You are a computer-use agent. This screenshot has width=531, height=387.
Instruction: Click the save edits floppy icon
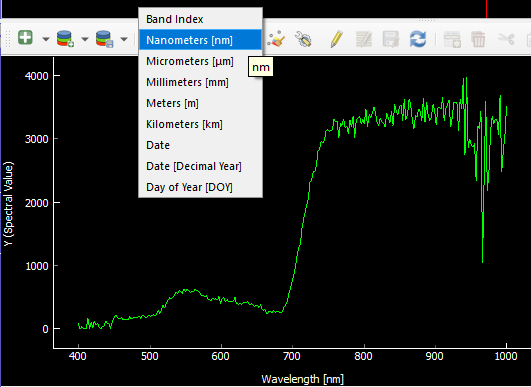pyautogui.click(x=391, y=39)
